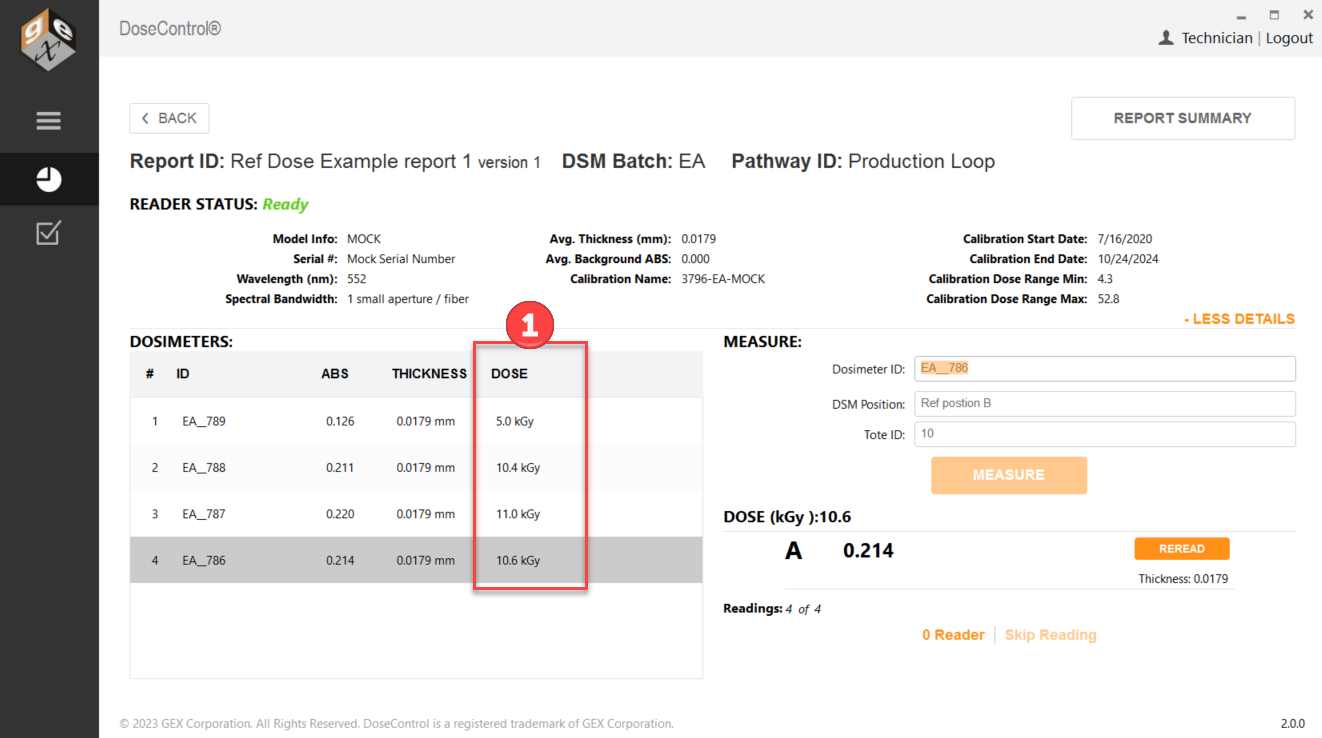Click the Thickness: 0.0179 reading label
This screenshot has height=738, width=1322.
tap(1183, 579)
